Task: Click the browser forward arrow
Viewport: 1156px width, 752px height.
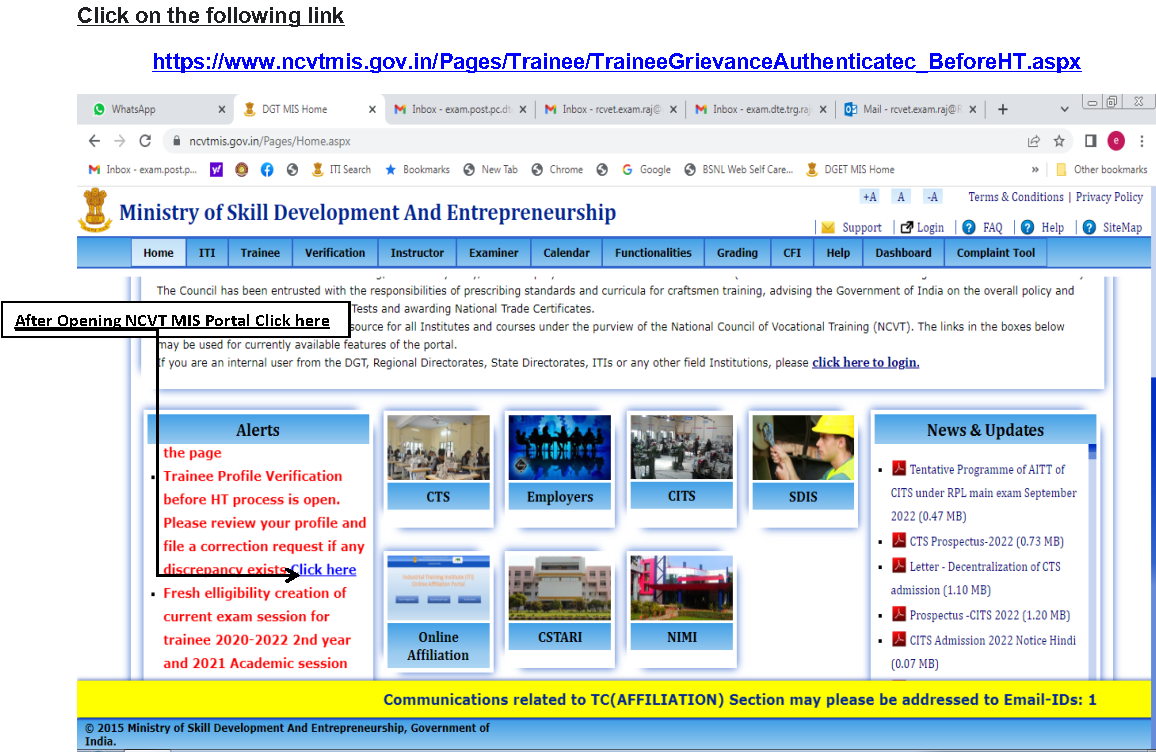Action: click(119, 141)
